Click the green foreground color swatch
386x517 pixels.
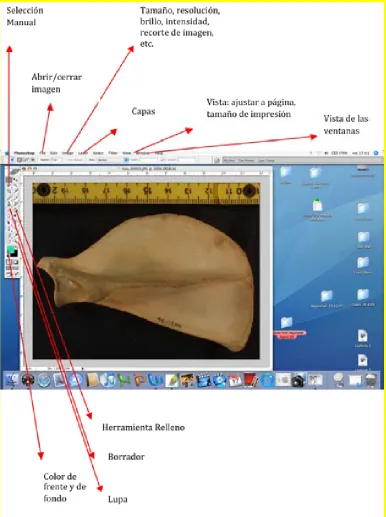[x=10, y=249]
